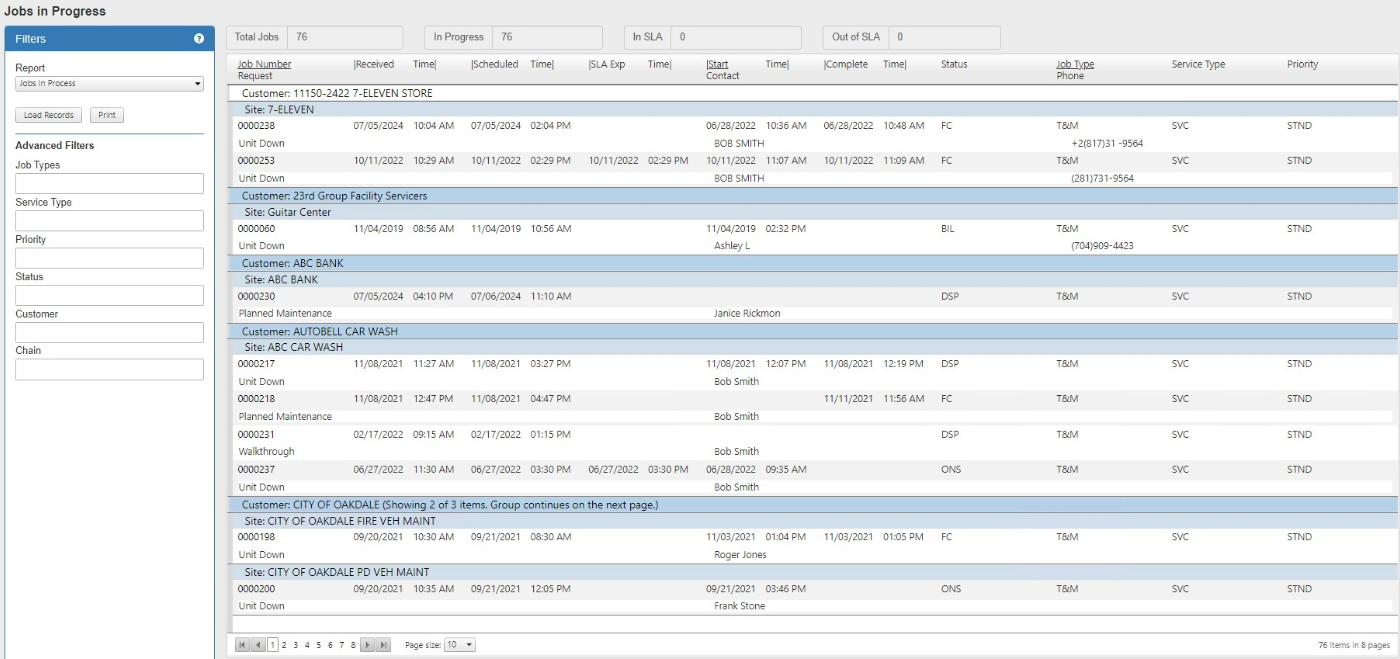This screenshot has width=1400, height=659.
Task: Go to first page pager icon
Action: coord(242,645)
